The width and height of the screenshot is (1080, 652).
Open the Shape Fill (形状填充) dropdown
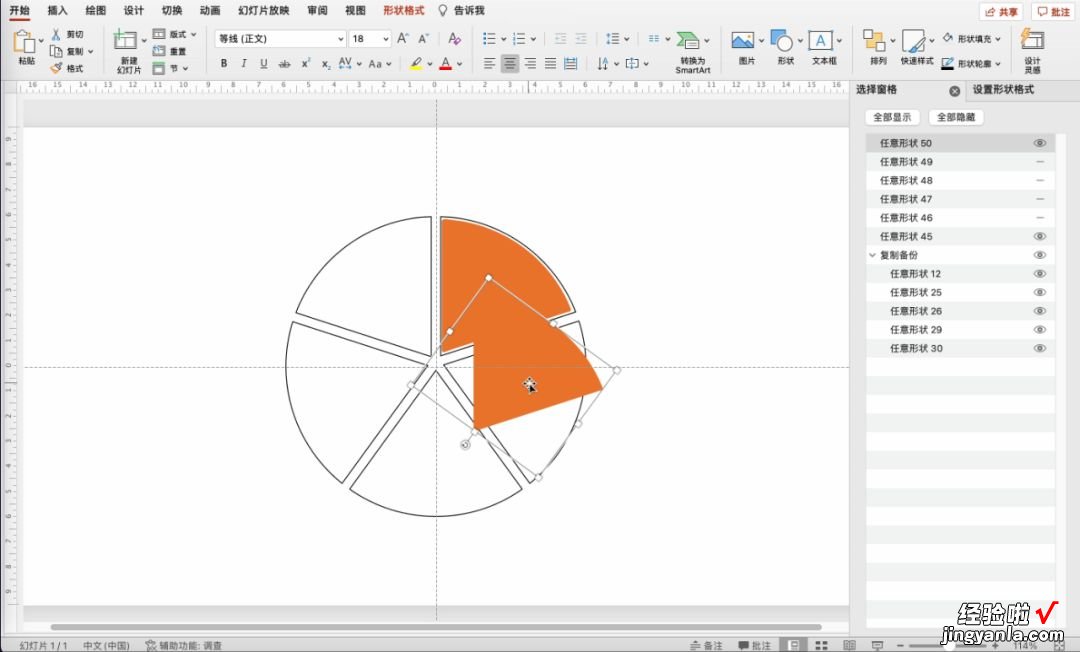click(x=971, y=39)
